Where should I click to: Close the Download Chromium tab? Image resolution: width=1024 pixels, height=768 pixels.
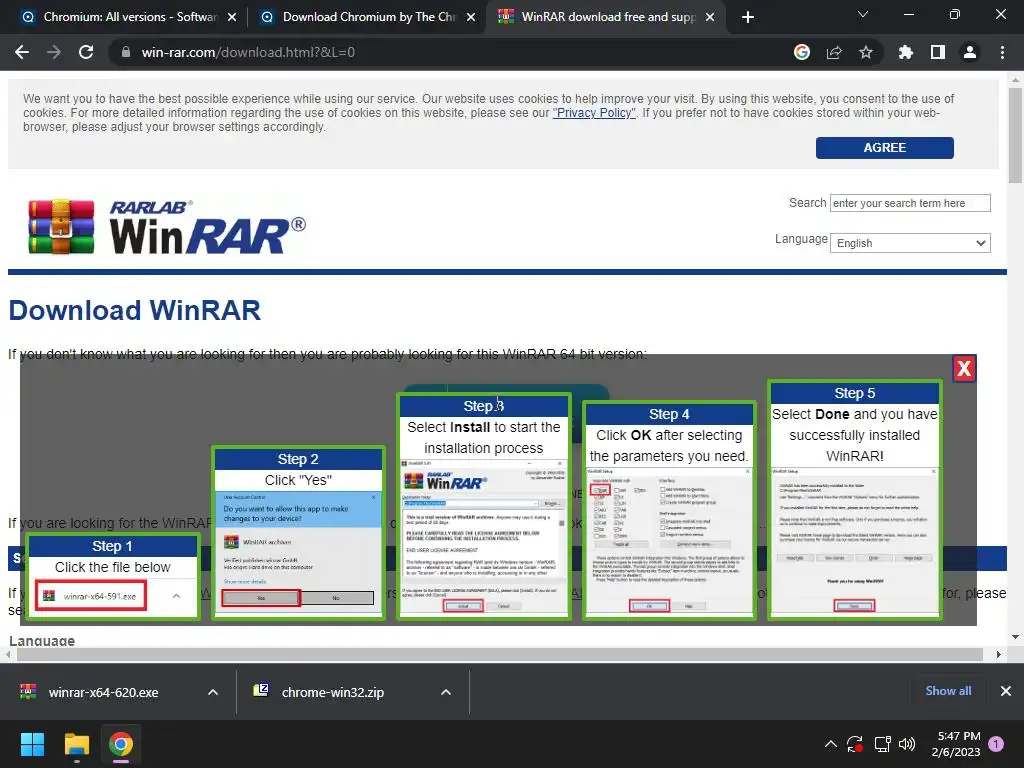coord(471,17)
